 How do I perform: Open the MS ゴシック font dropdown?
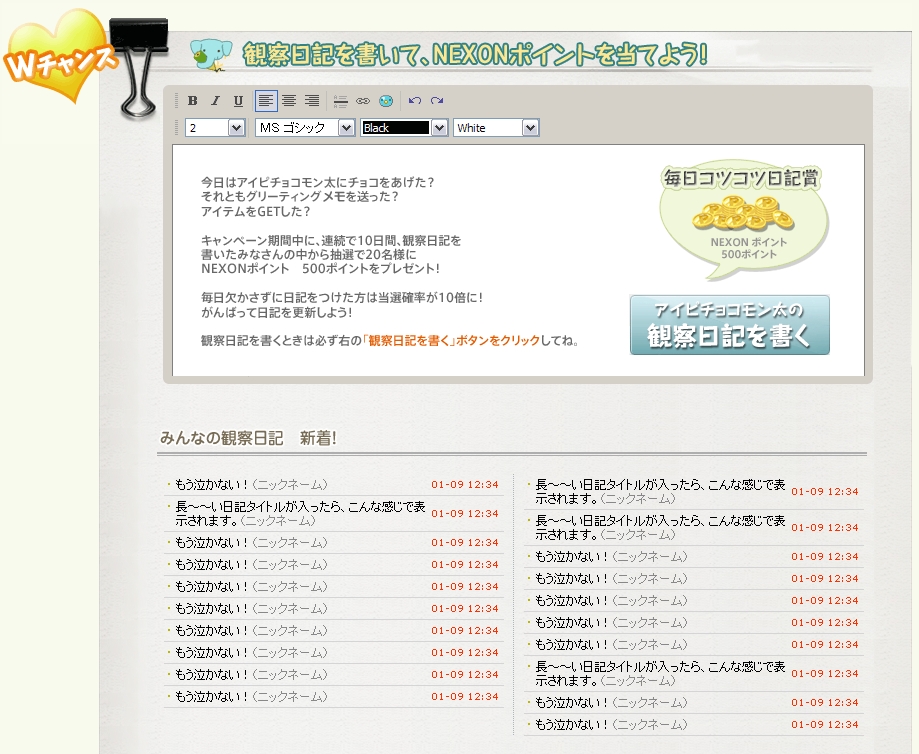pos(305,128)
